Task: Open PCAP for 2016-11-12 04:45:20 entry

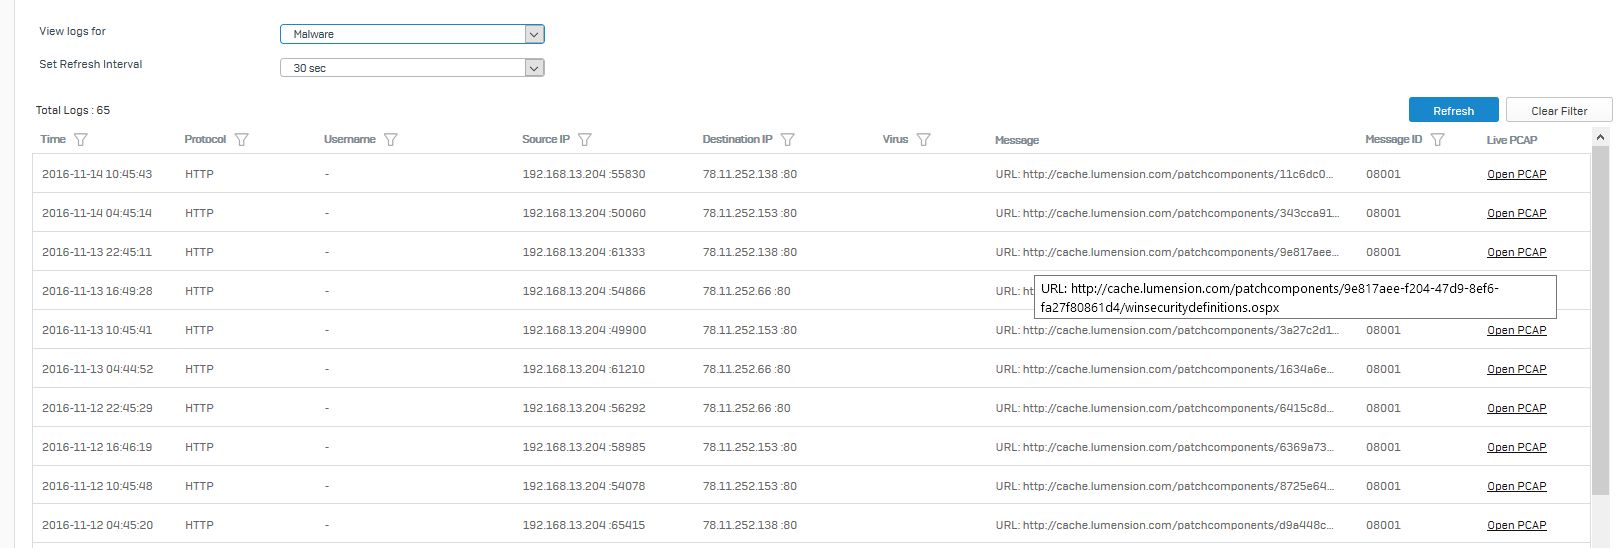Action: coord(1516,525)
